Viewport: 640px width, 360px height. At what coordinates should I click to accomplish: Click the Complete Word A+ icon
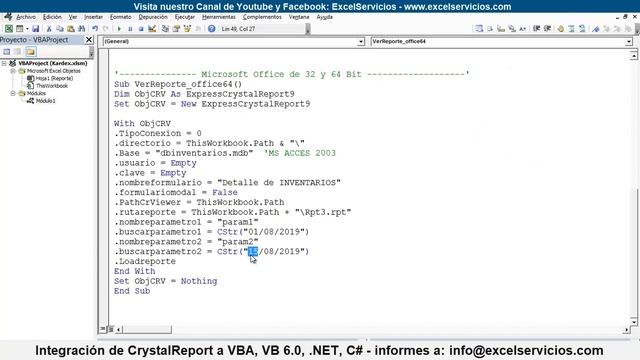pyautogui.click(x=522, y=29)
